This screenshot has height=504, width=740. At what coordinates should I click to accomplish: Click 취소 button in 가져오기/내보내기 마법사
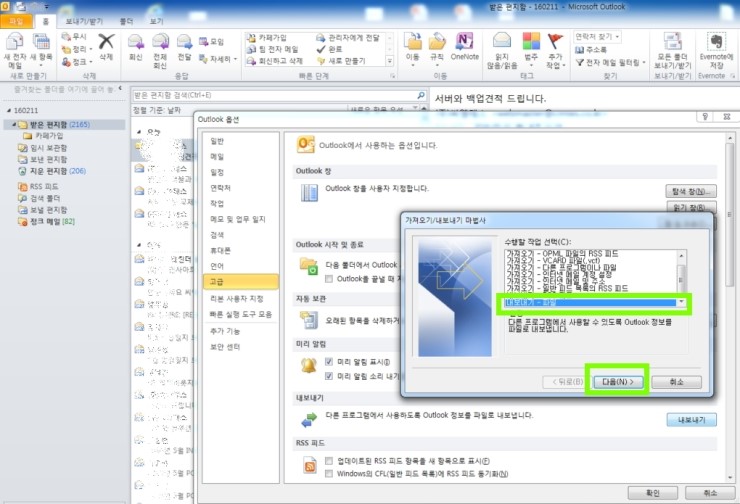[x=676, y=382]
